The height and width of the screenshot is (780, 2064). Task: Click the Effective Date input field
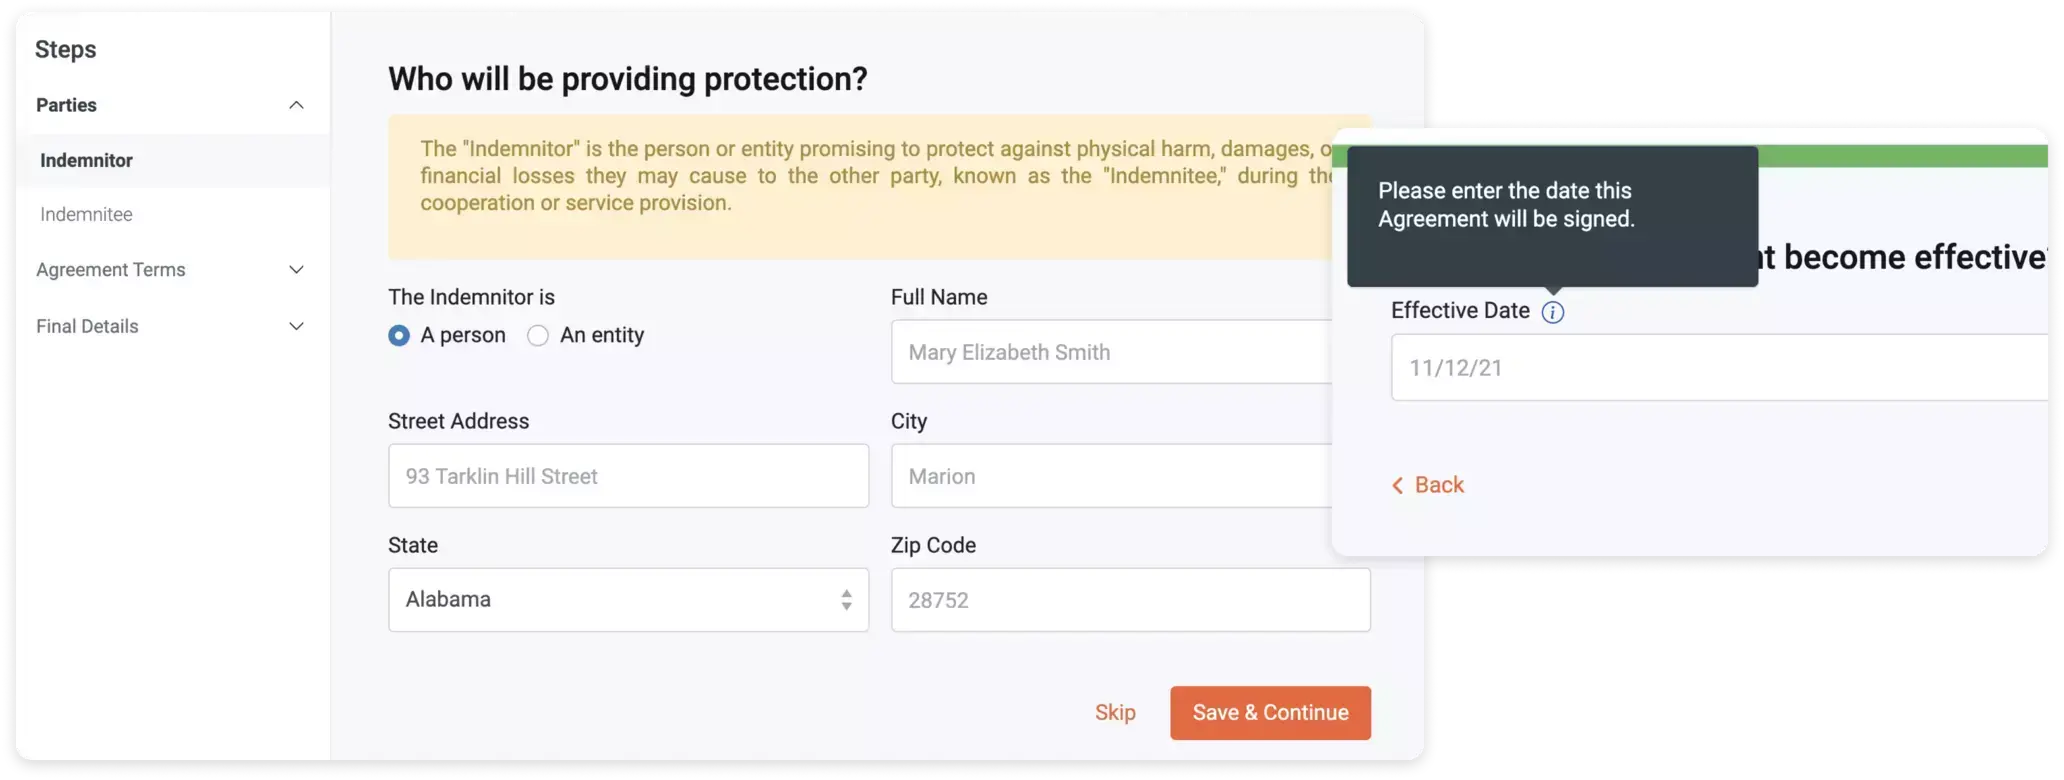coord(1719,368)
